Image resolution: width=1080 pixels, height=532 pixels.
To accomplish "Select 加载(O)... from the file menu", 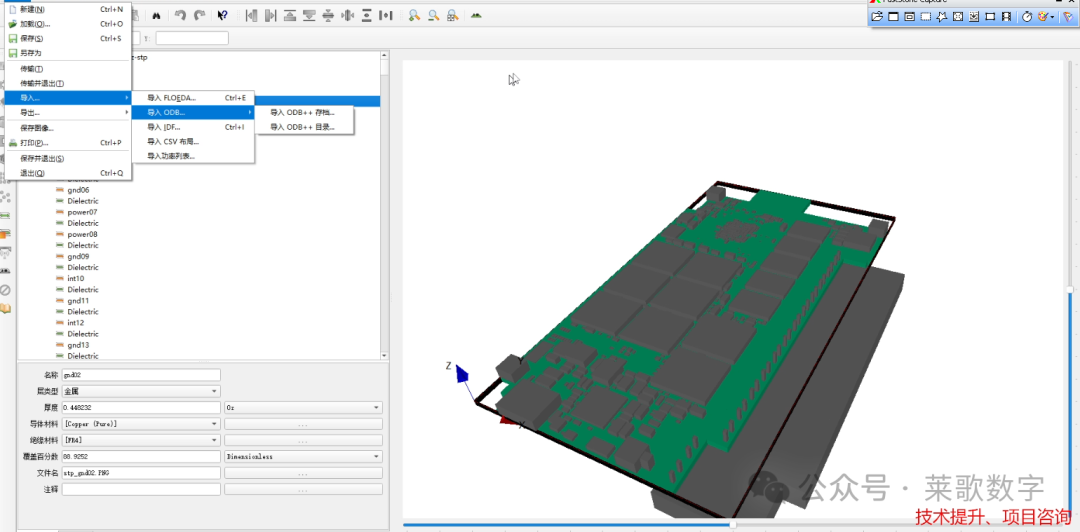I will point(68,24).
